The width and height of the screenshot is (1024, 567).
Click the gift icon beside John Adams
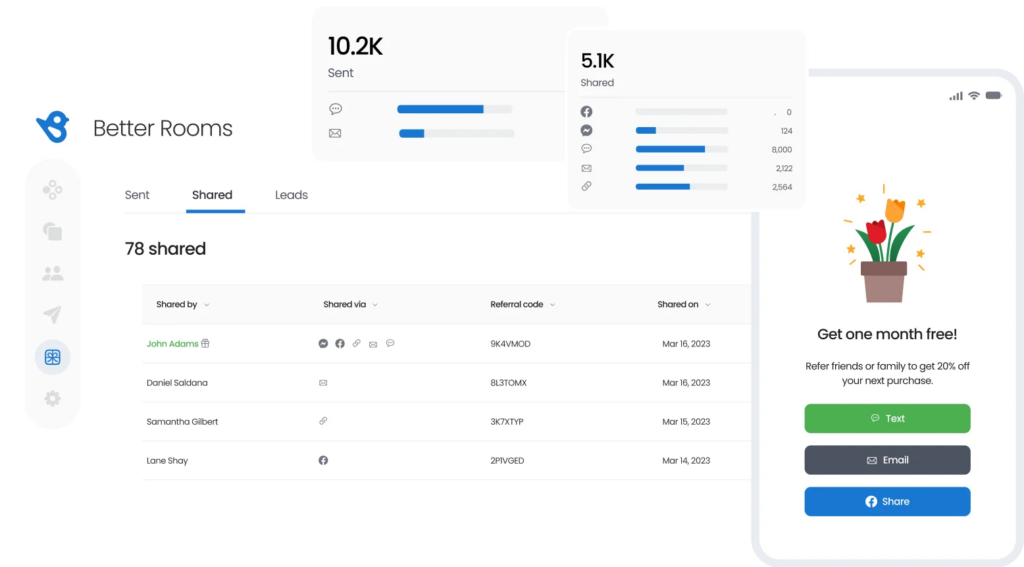tap(205, 343)
